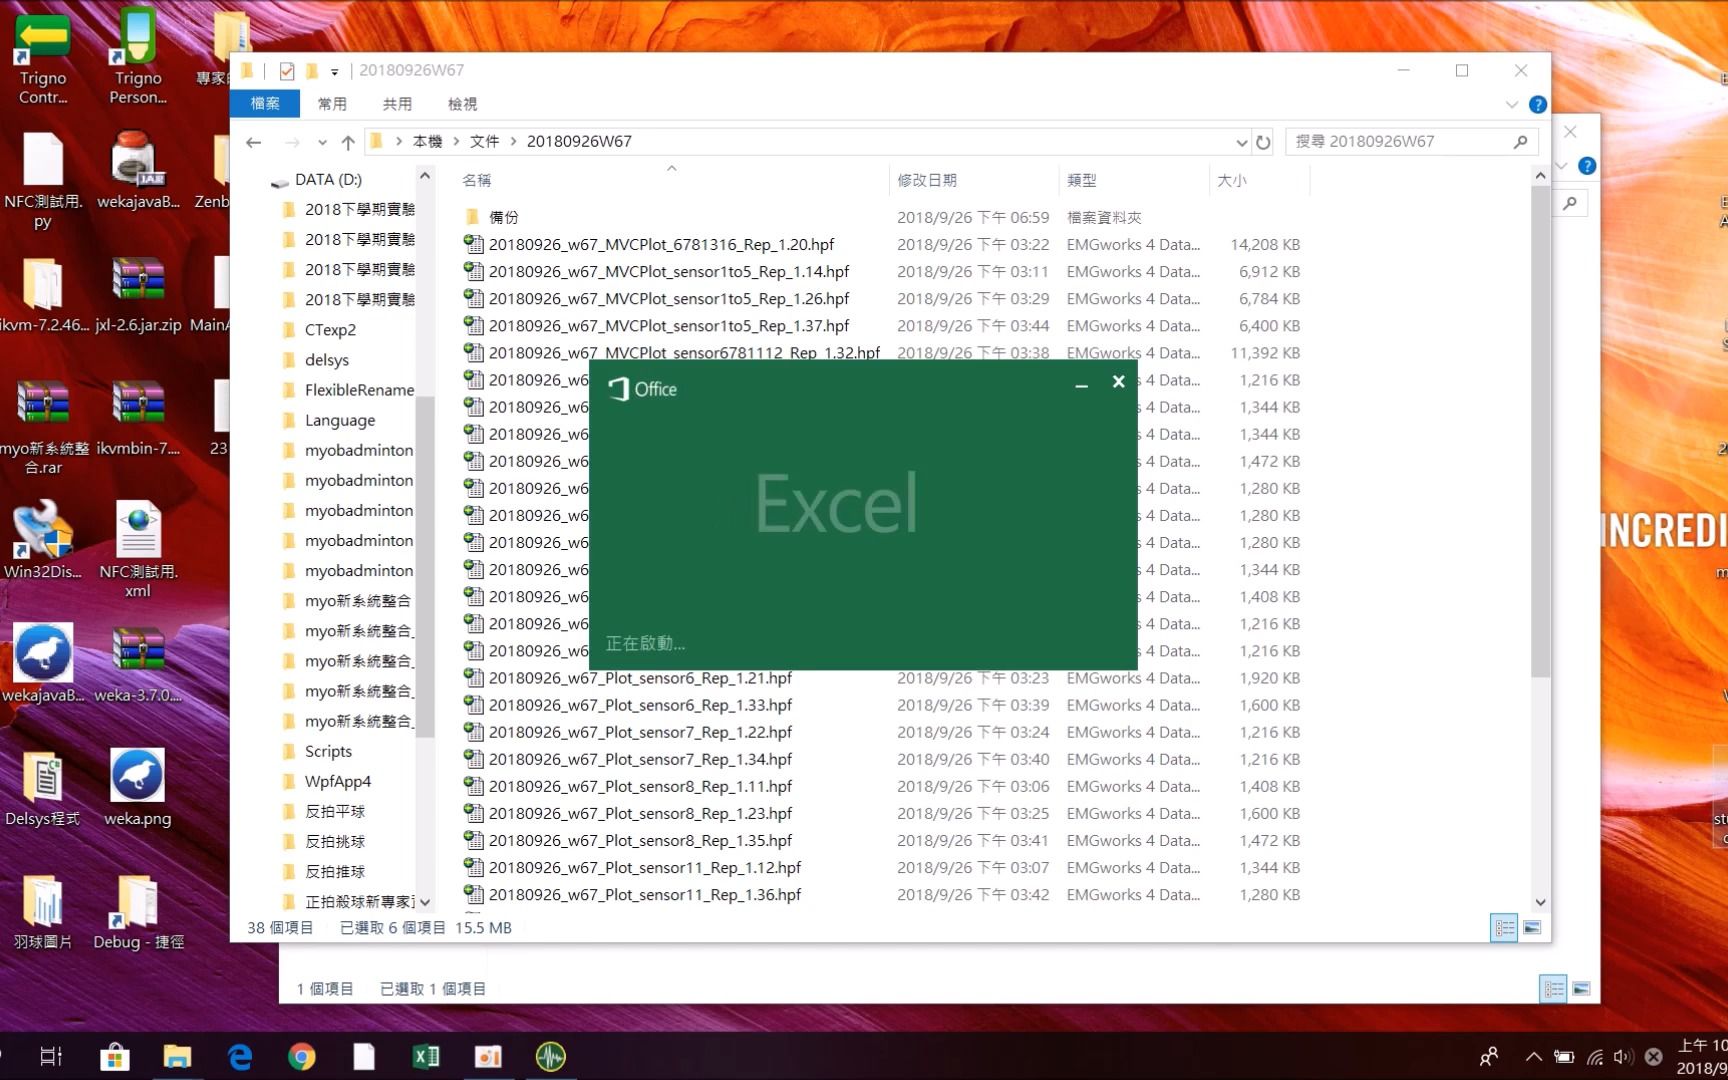Minimize the Excel splash screen
This screenshot has height=1080, width=1728.
click(x=1081, y=383)
